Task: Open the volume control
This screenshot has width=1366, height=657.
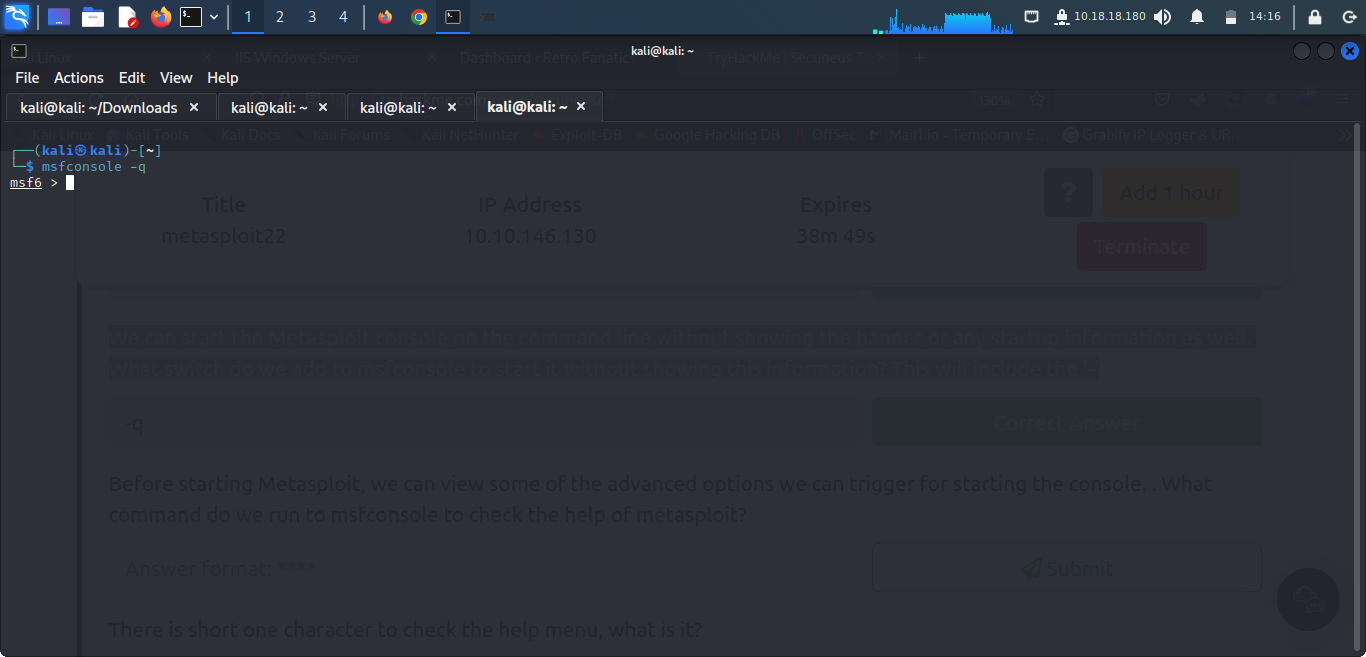Action: tap(1162, 17)
